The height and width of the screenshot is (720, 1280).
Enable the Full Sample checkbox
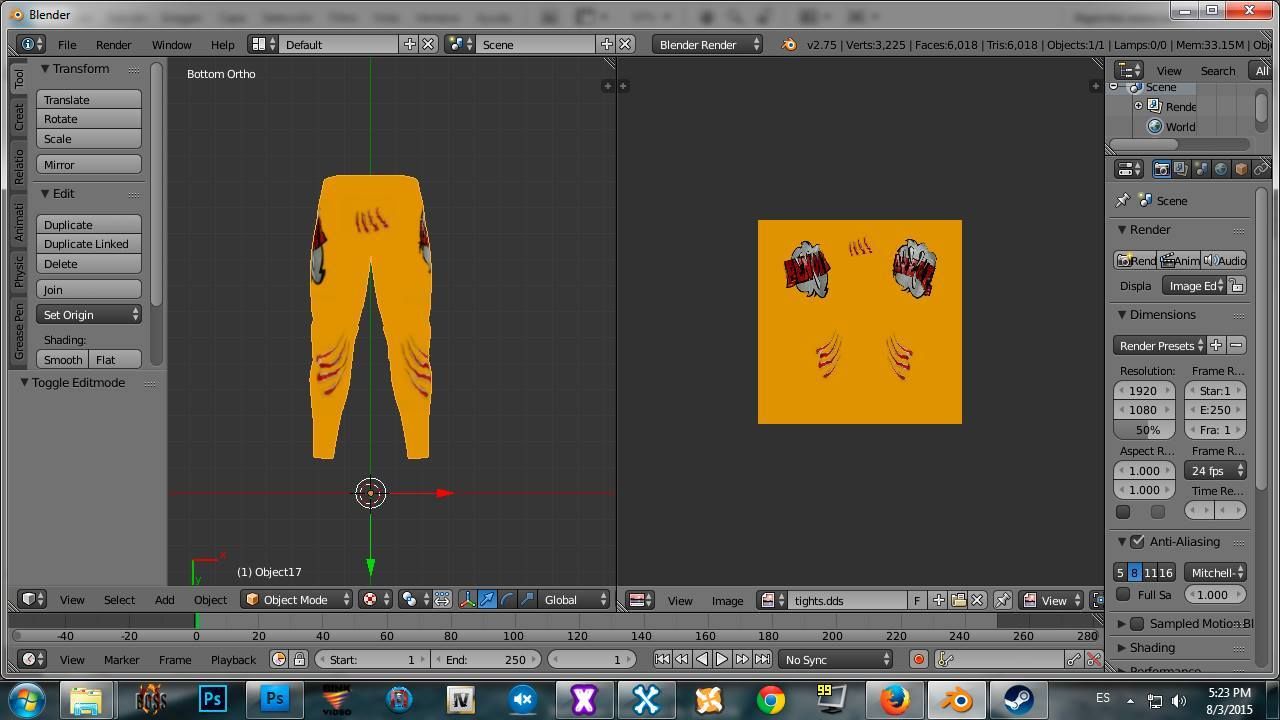1123,594
